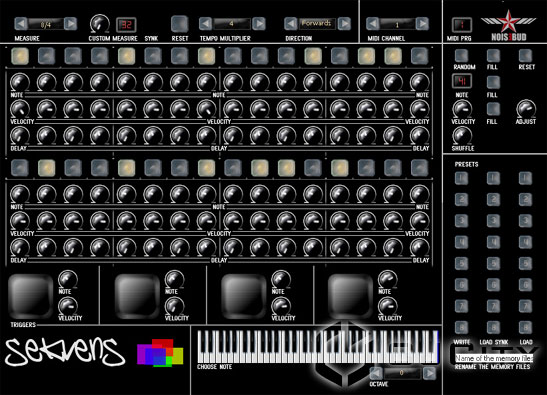Toggle the last step of the top row
The image size is (547, 395).
click(419, 56)
